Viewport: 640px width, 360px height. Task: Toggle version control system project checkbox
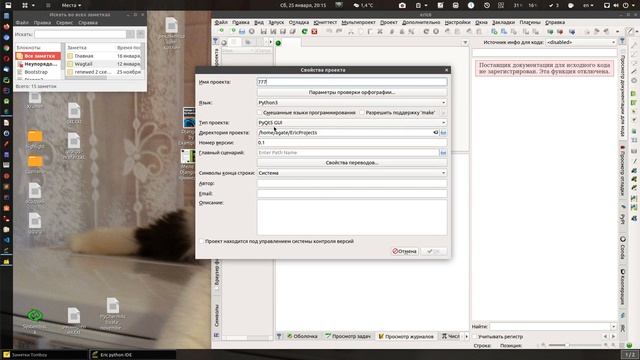click(x=202, y=241)
